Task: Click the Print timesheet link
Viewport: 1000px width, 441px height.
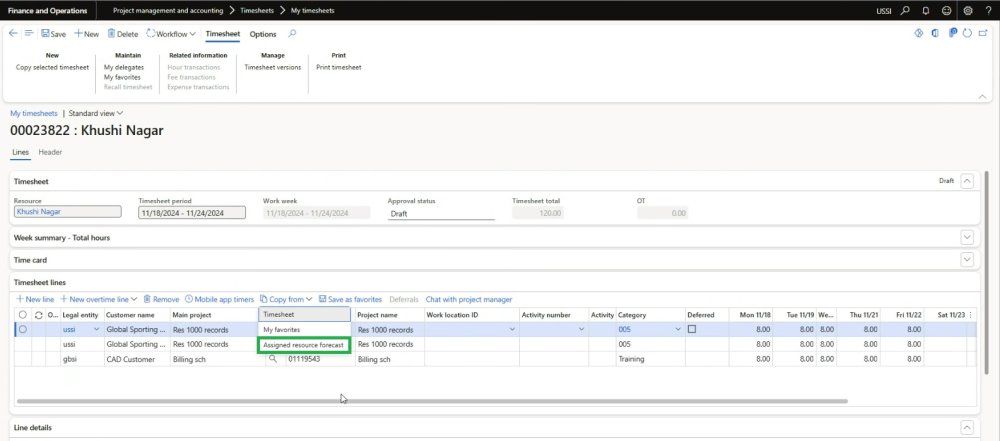Action: point(338,67)
